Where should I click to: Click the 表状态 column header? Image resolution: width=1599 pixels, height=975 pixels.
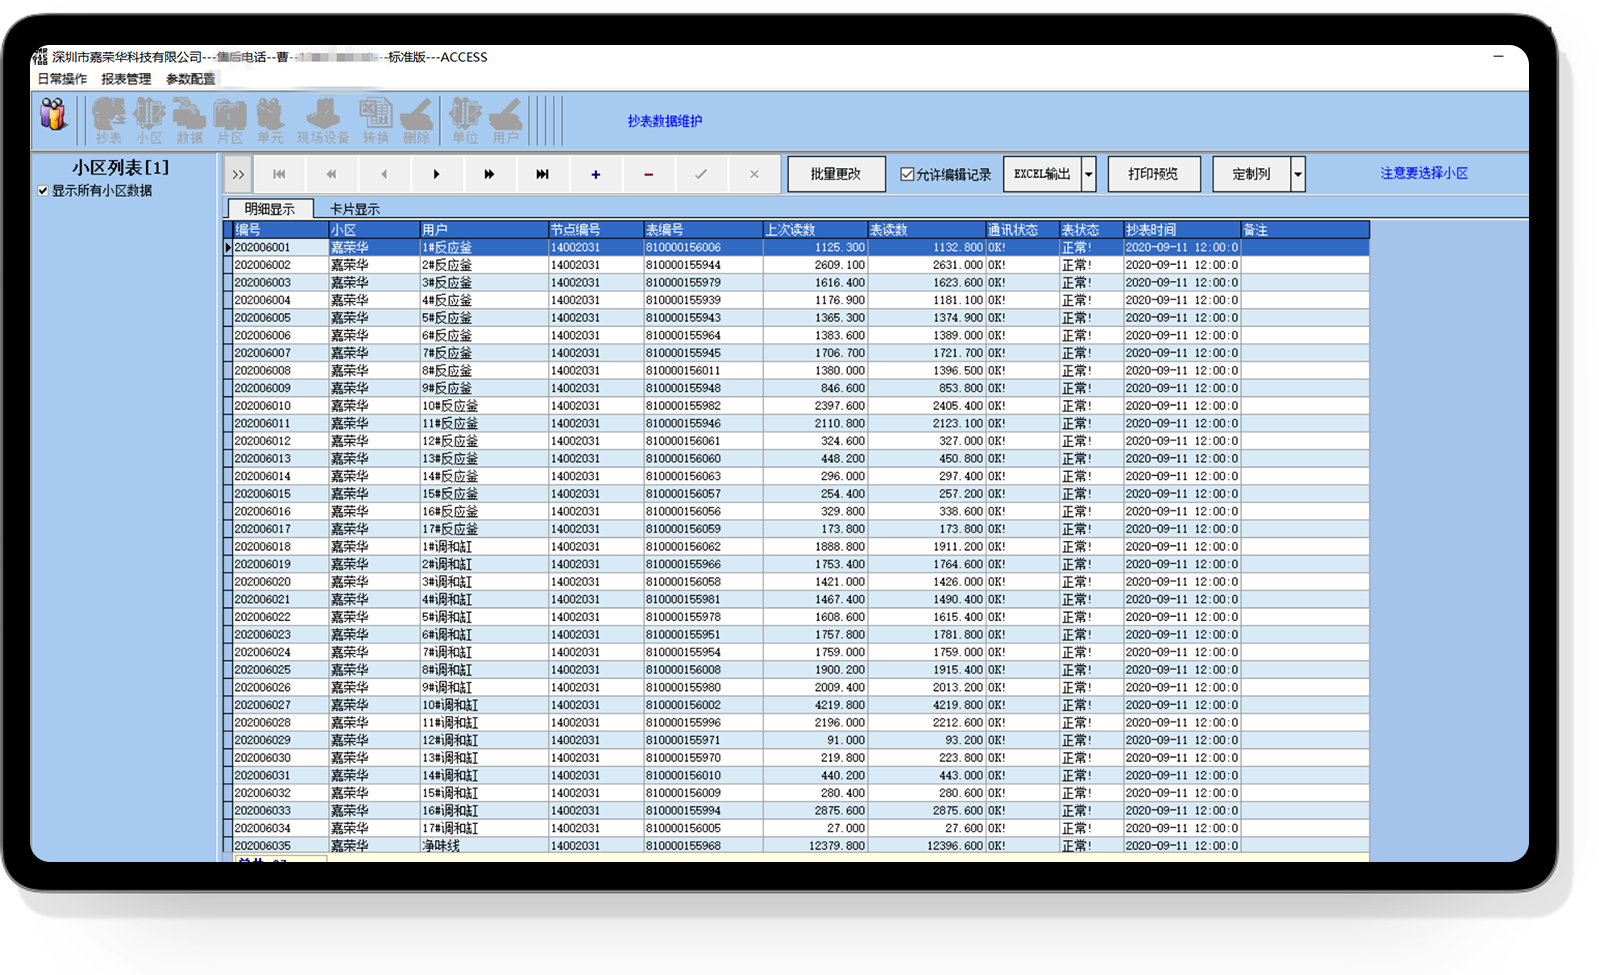1091,230
